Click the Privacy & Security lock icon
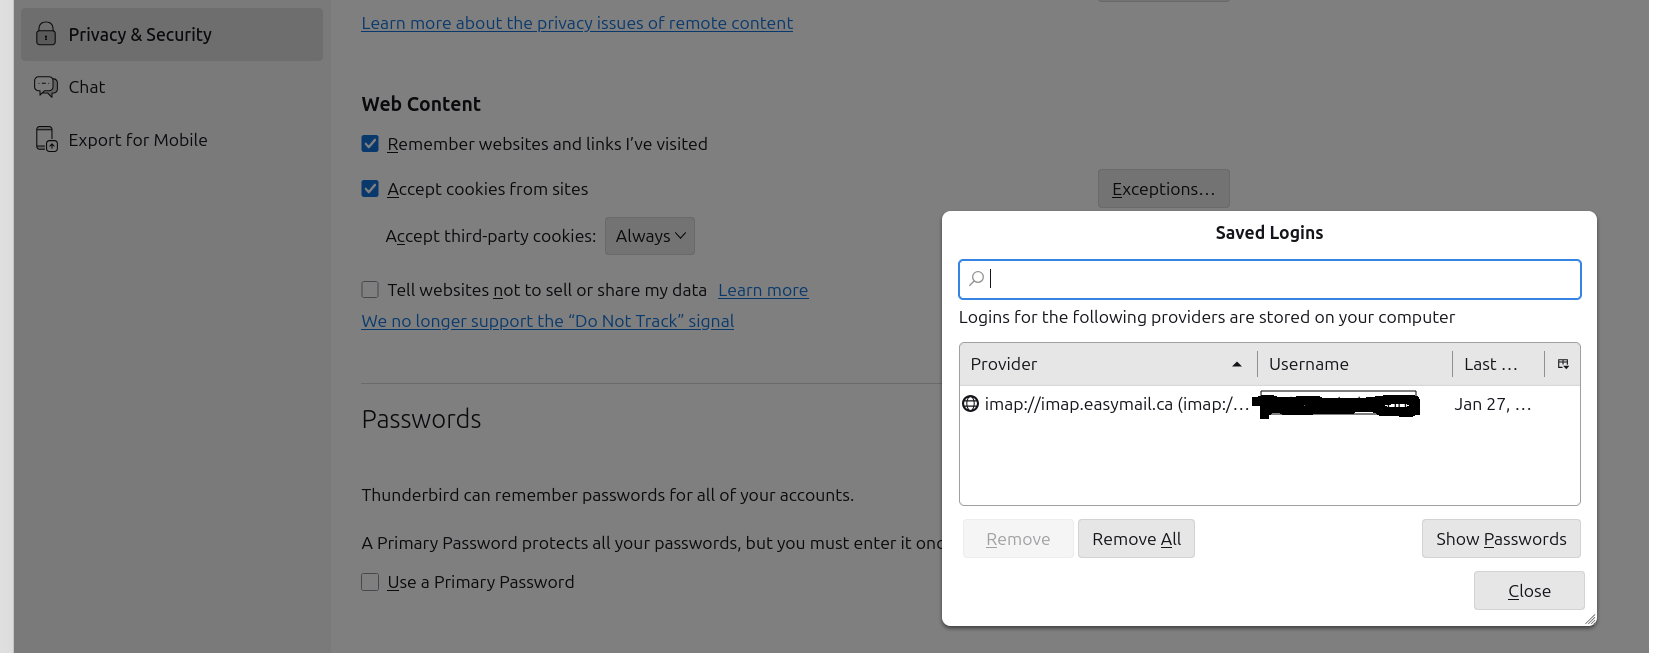This screenshot has width=1667, height=661. [x=46, y=34]
